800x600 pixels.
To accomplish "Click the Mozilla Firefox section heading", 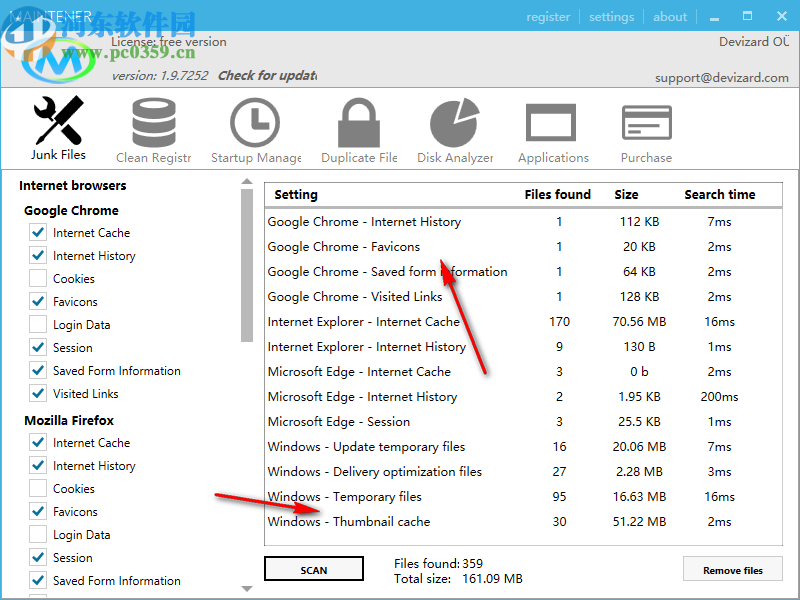I will pos(69,420).
